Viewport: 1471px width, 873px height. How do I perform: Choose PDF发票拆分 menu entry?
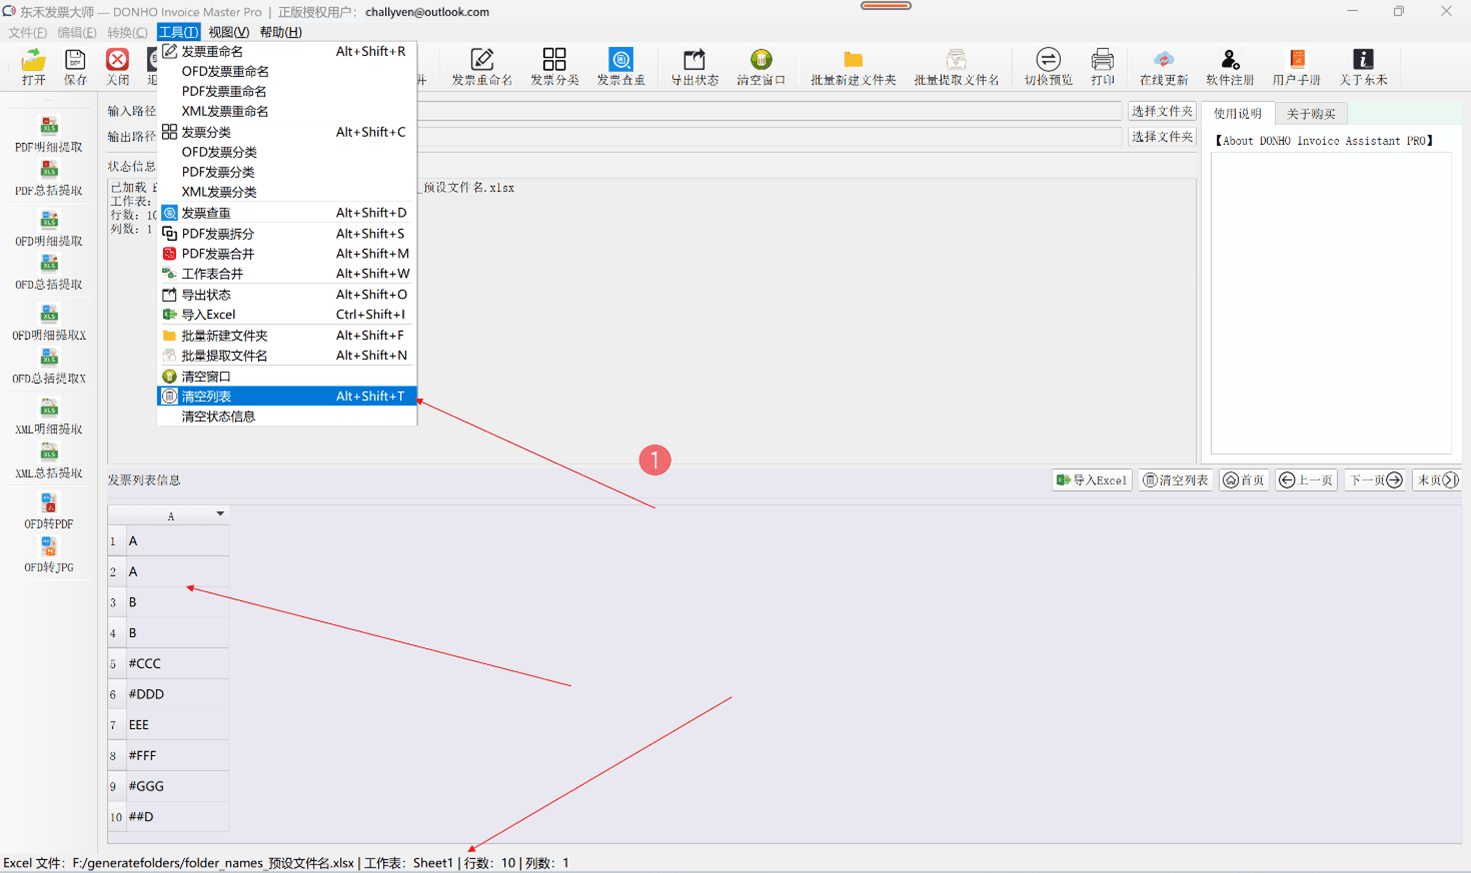pos(287,233)
